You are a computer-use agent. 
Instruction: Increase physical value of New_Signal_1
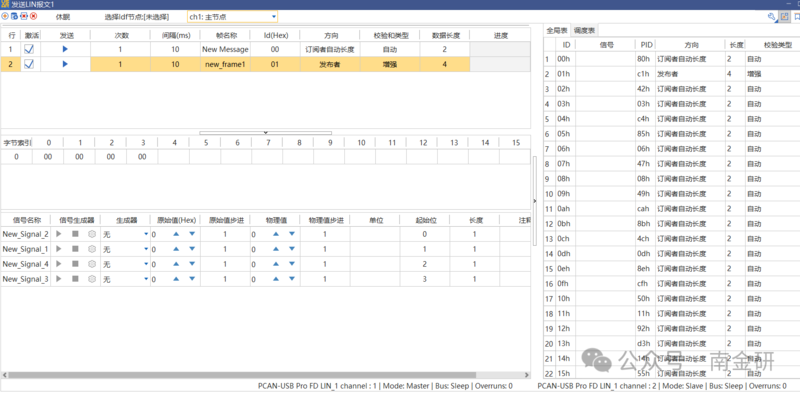click(x=276, y=249)
